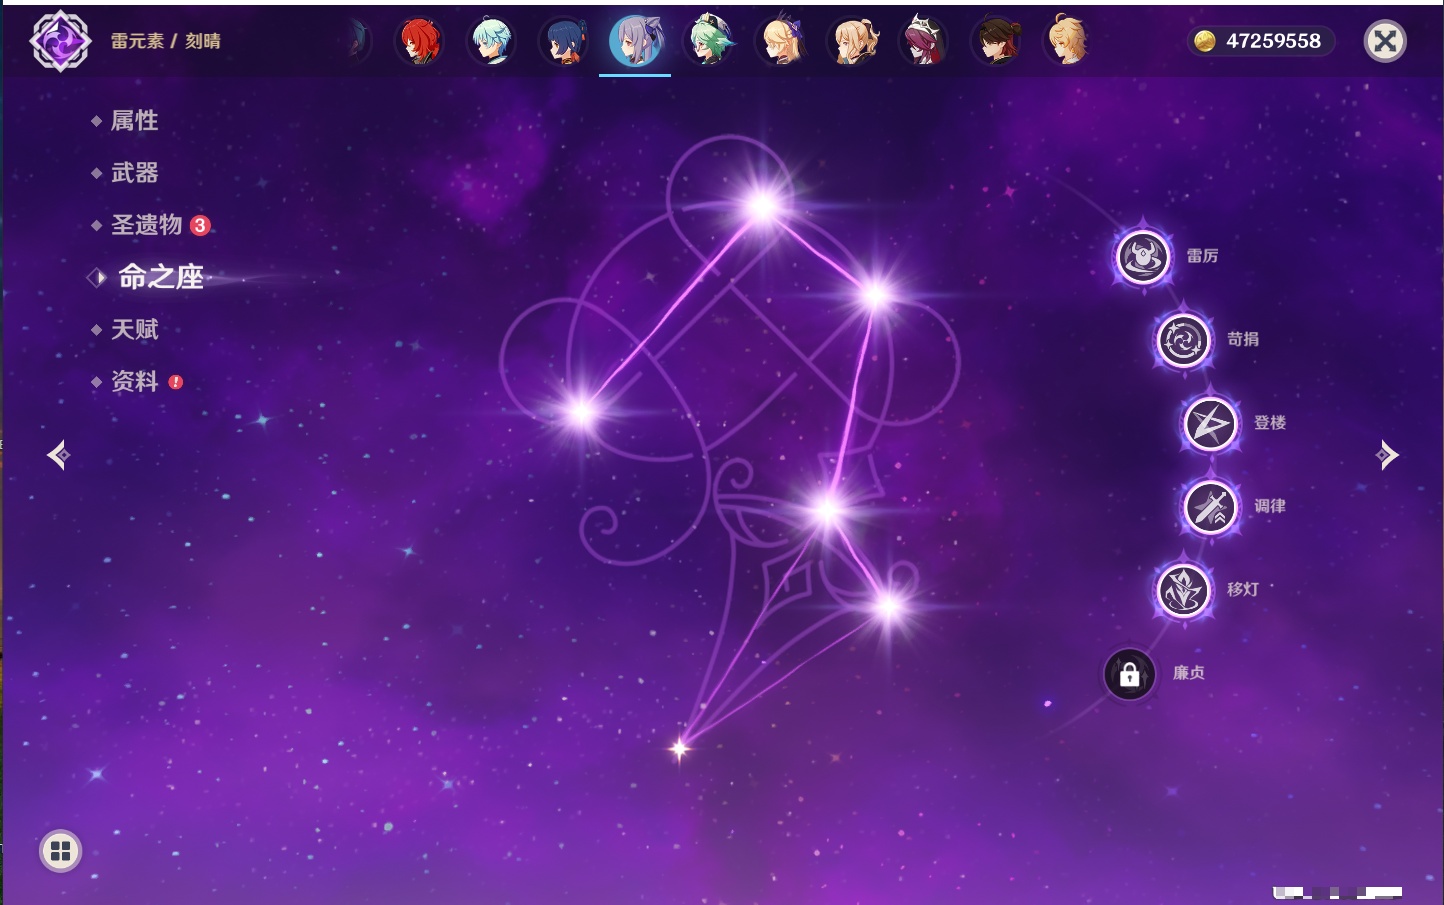Select the locked 廉贞 constellation node
The image size is (1444, 905).
1130,674
